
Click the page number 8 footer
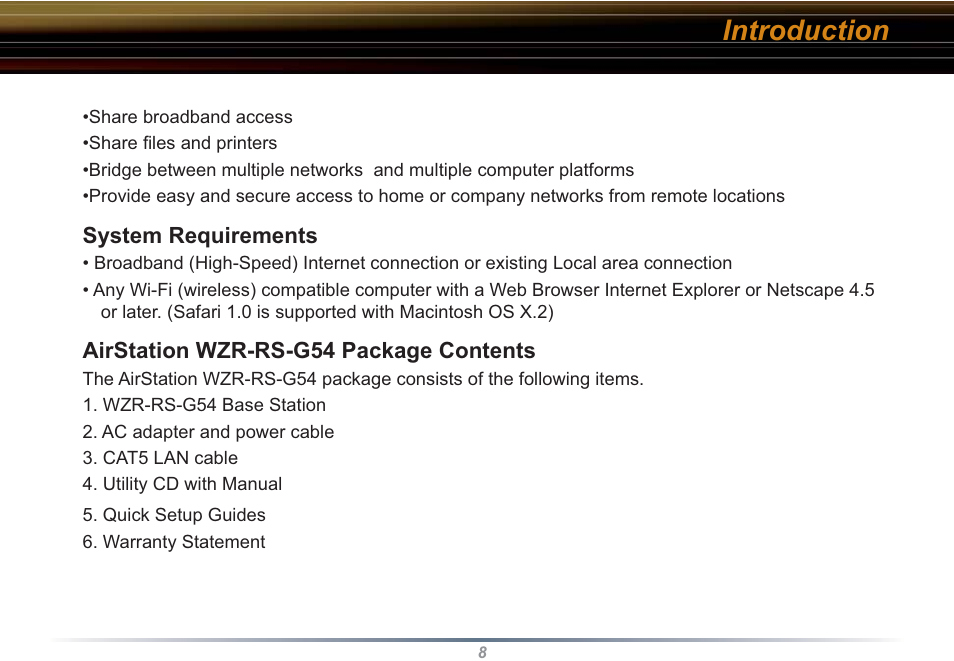pos(482,652)
